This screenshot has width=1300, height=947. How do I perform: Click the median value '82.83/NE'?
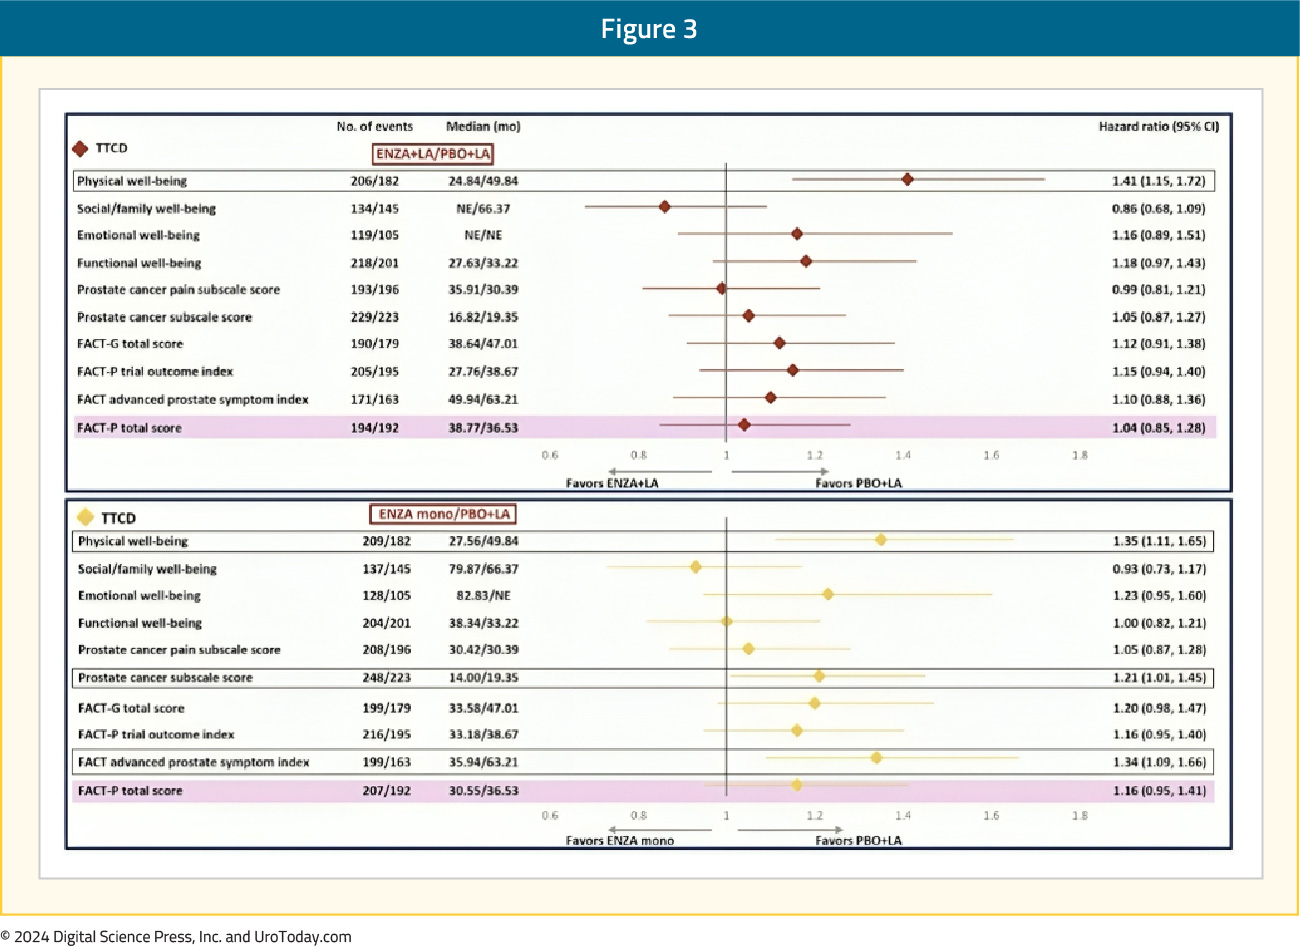click(x=483, y=596)
